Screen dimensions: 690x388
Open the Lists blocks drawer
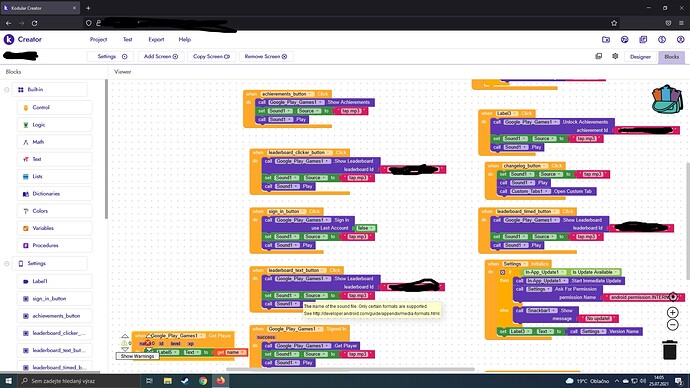55,176
